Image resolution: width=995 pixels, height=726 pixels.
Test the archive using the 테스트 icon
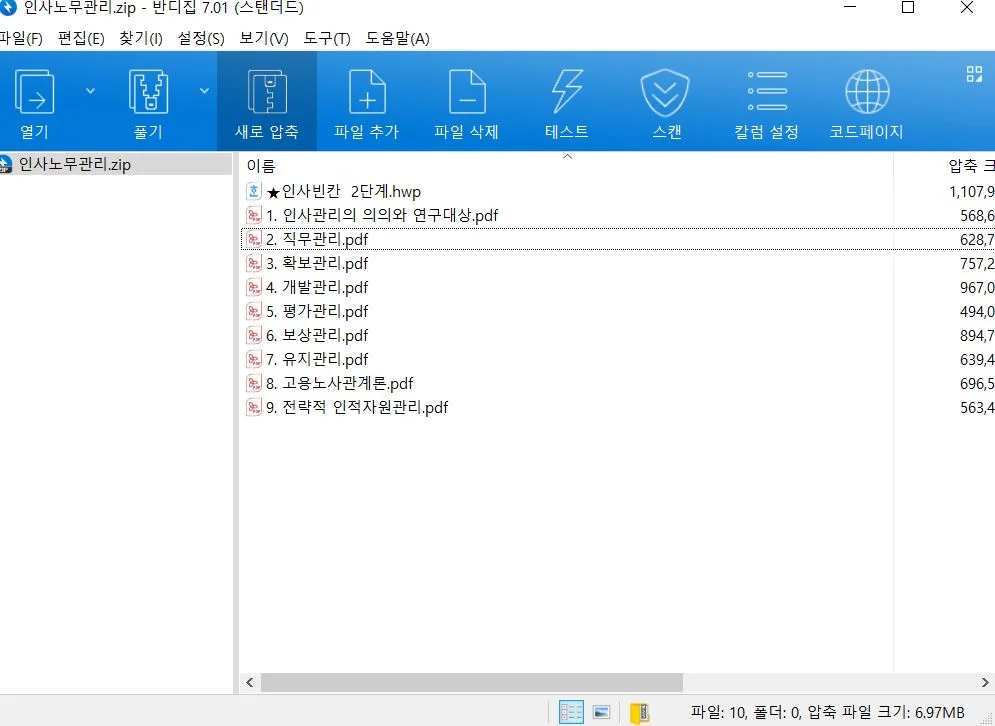566,100
